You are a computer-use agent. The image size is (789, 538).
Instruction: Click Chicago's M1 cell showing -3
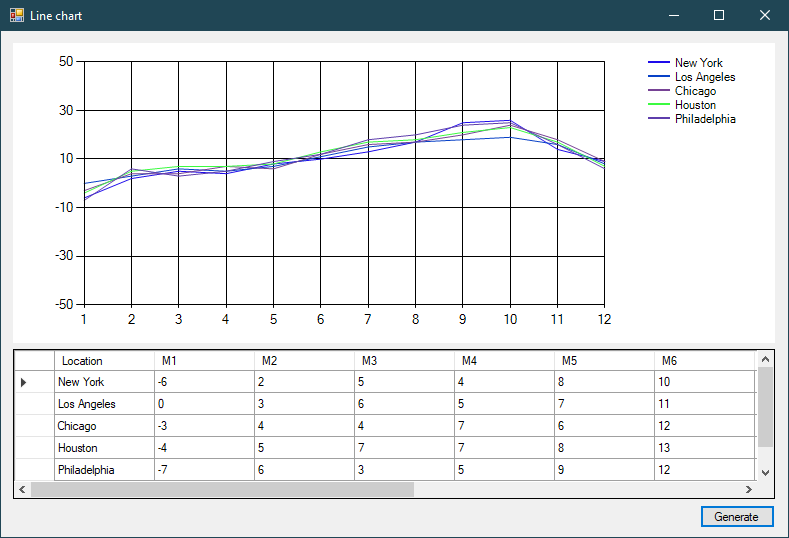(x=204, y=426)
